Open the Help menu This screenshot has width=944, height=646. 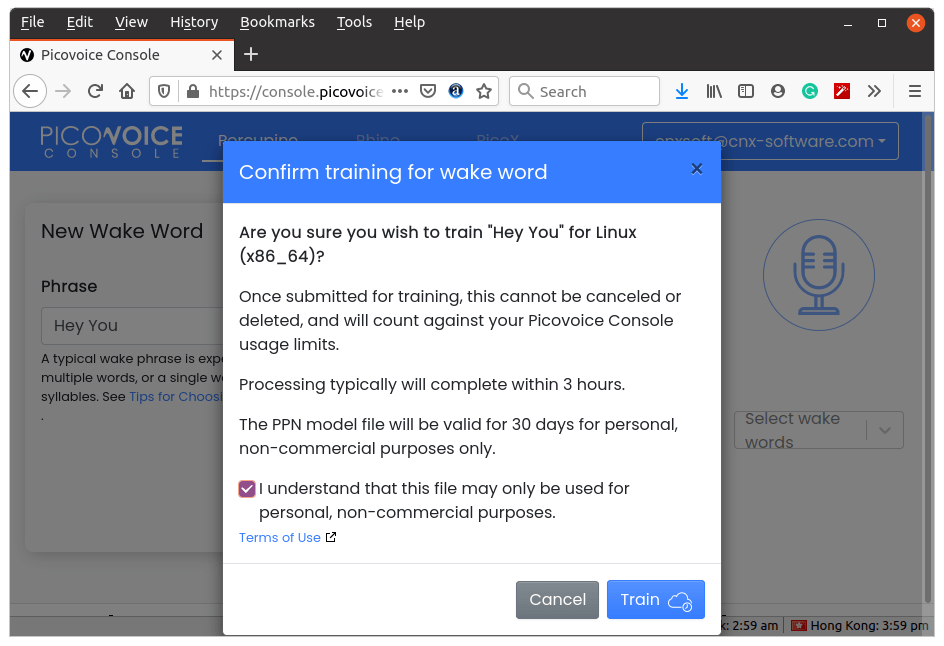tap(409, 22)
